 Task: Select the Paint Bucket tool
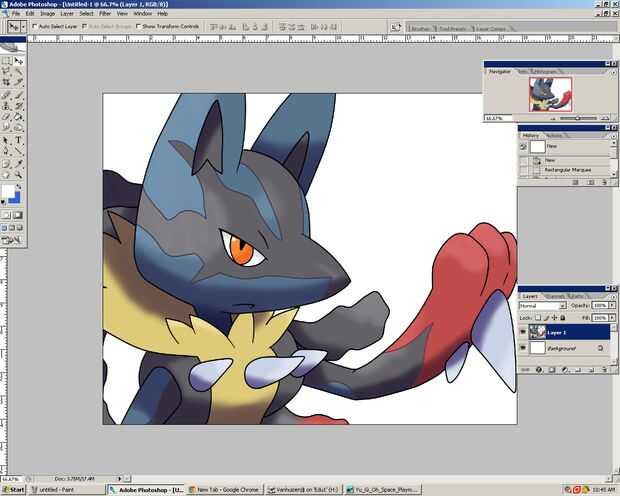click(19, 117)
